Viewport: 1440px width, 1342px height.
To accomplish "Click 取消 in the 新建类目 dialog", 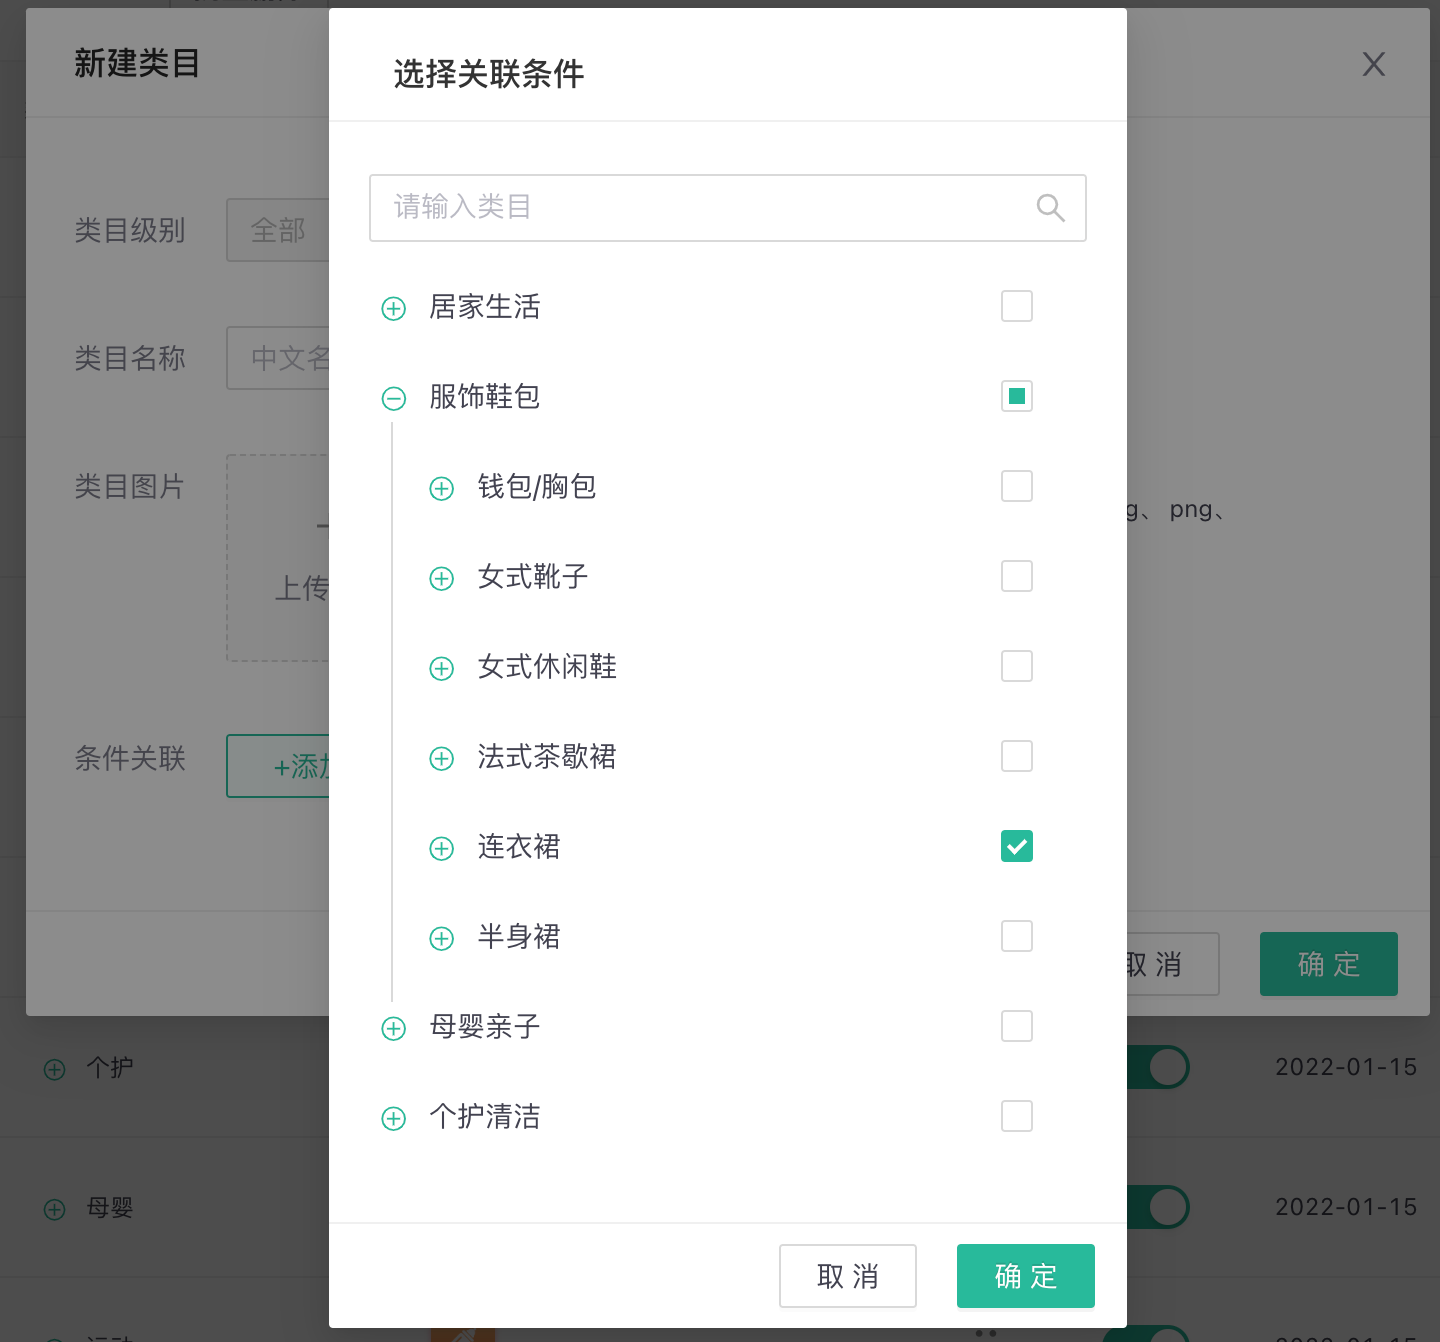I will point(1173,964).
